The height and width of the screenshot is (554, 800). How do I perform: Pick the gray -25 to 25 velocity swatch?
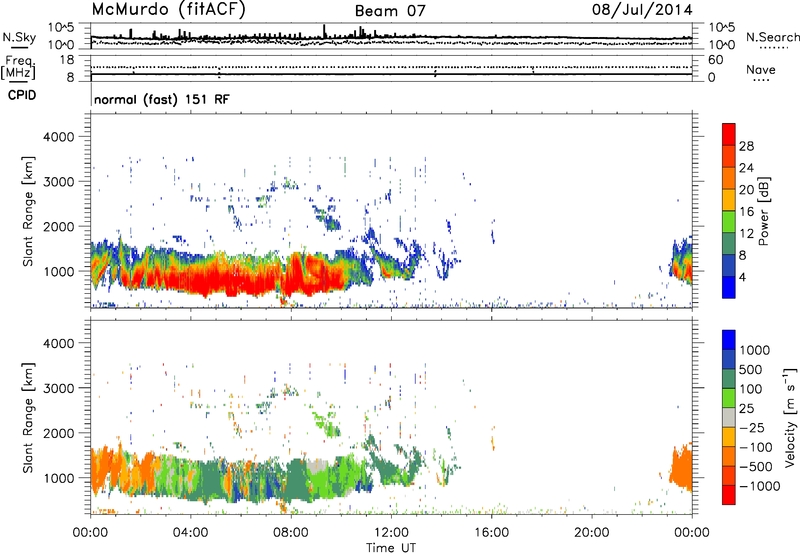point(729,417)
